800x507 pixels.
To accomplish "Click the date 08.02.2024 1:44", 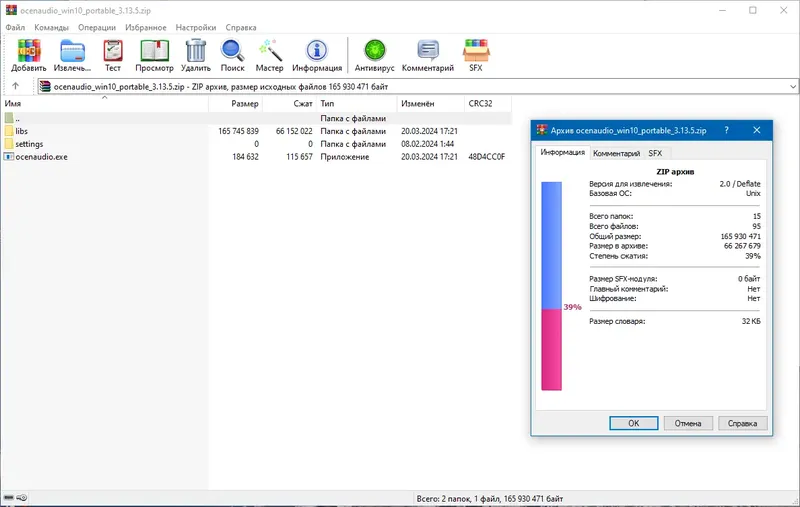I will pos(428,144).
